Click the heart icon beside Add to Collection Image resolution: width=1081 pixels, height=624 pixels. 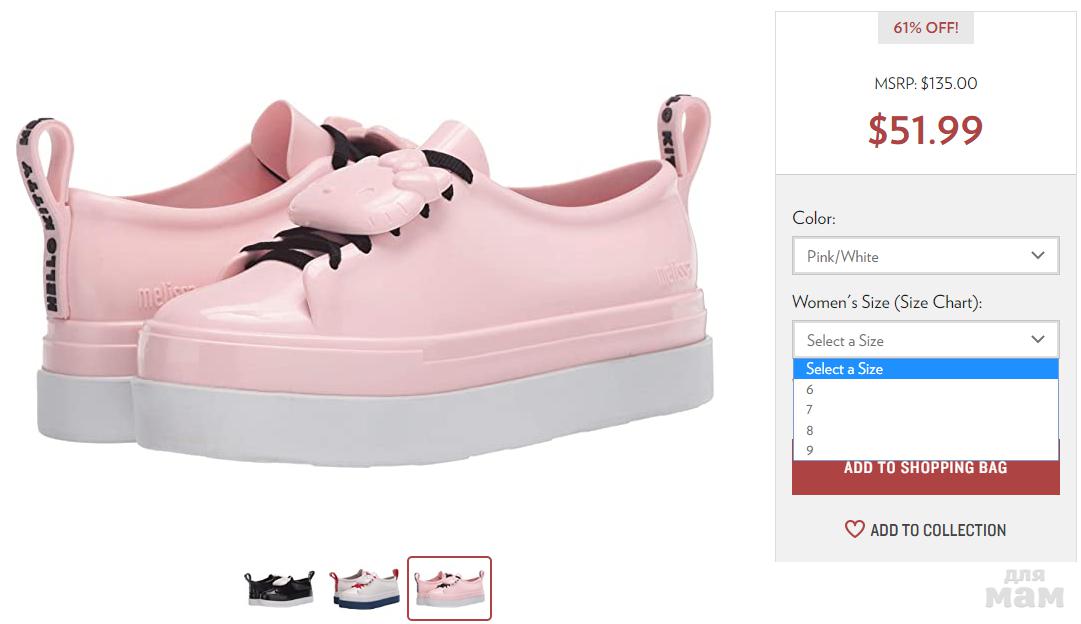(x=854, y=529)
